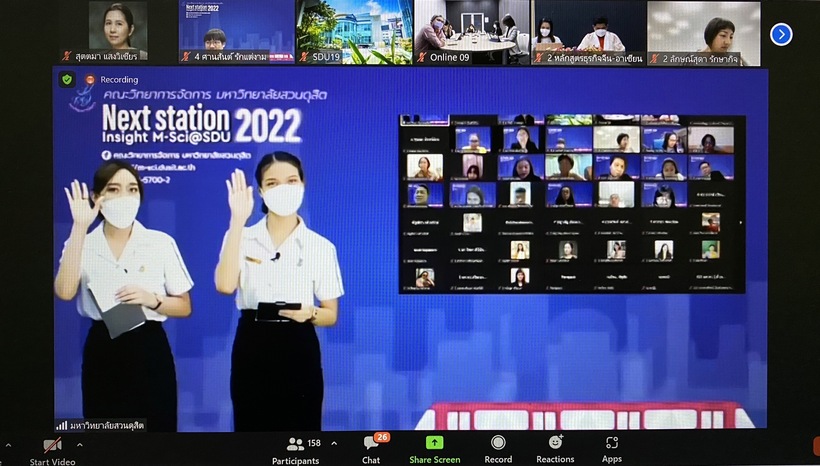The image size is (820, 466).
Task: Click muted mic icon on Online 09
Action: [x=422, y=57]
